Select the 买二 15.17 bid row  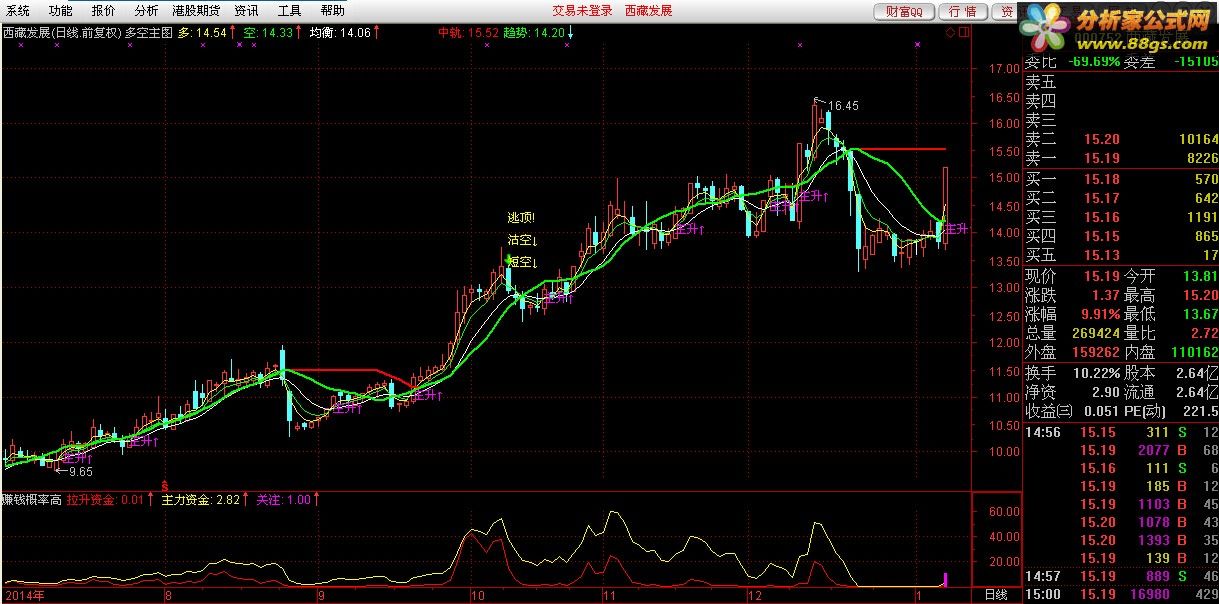pos(1121,198)
